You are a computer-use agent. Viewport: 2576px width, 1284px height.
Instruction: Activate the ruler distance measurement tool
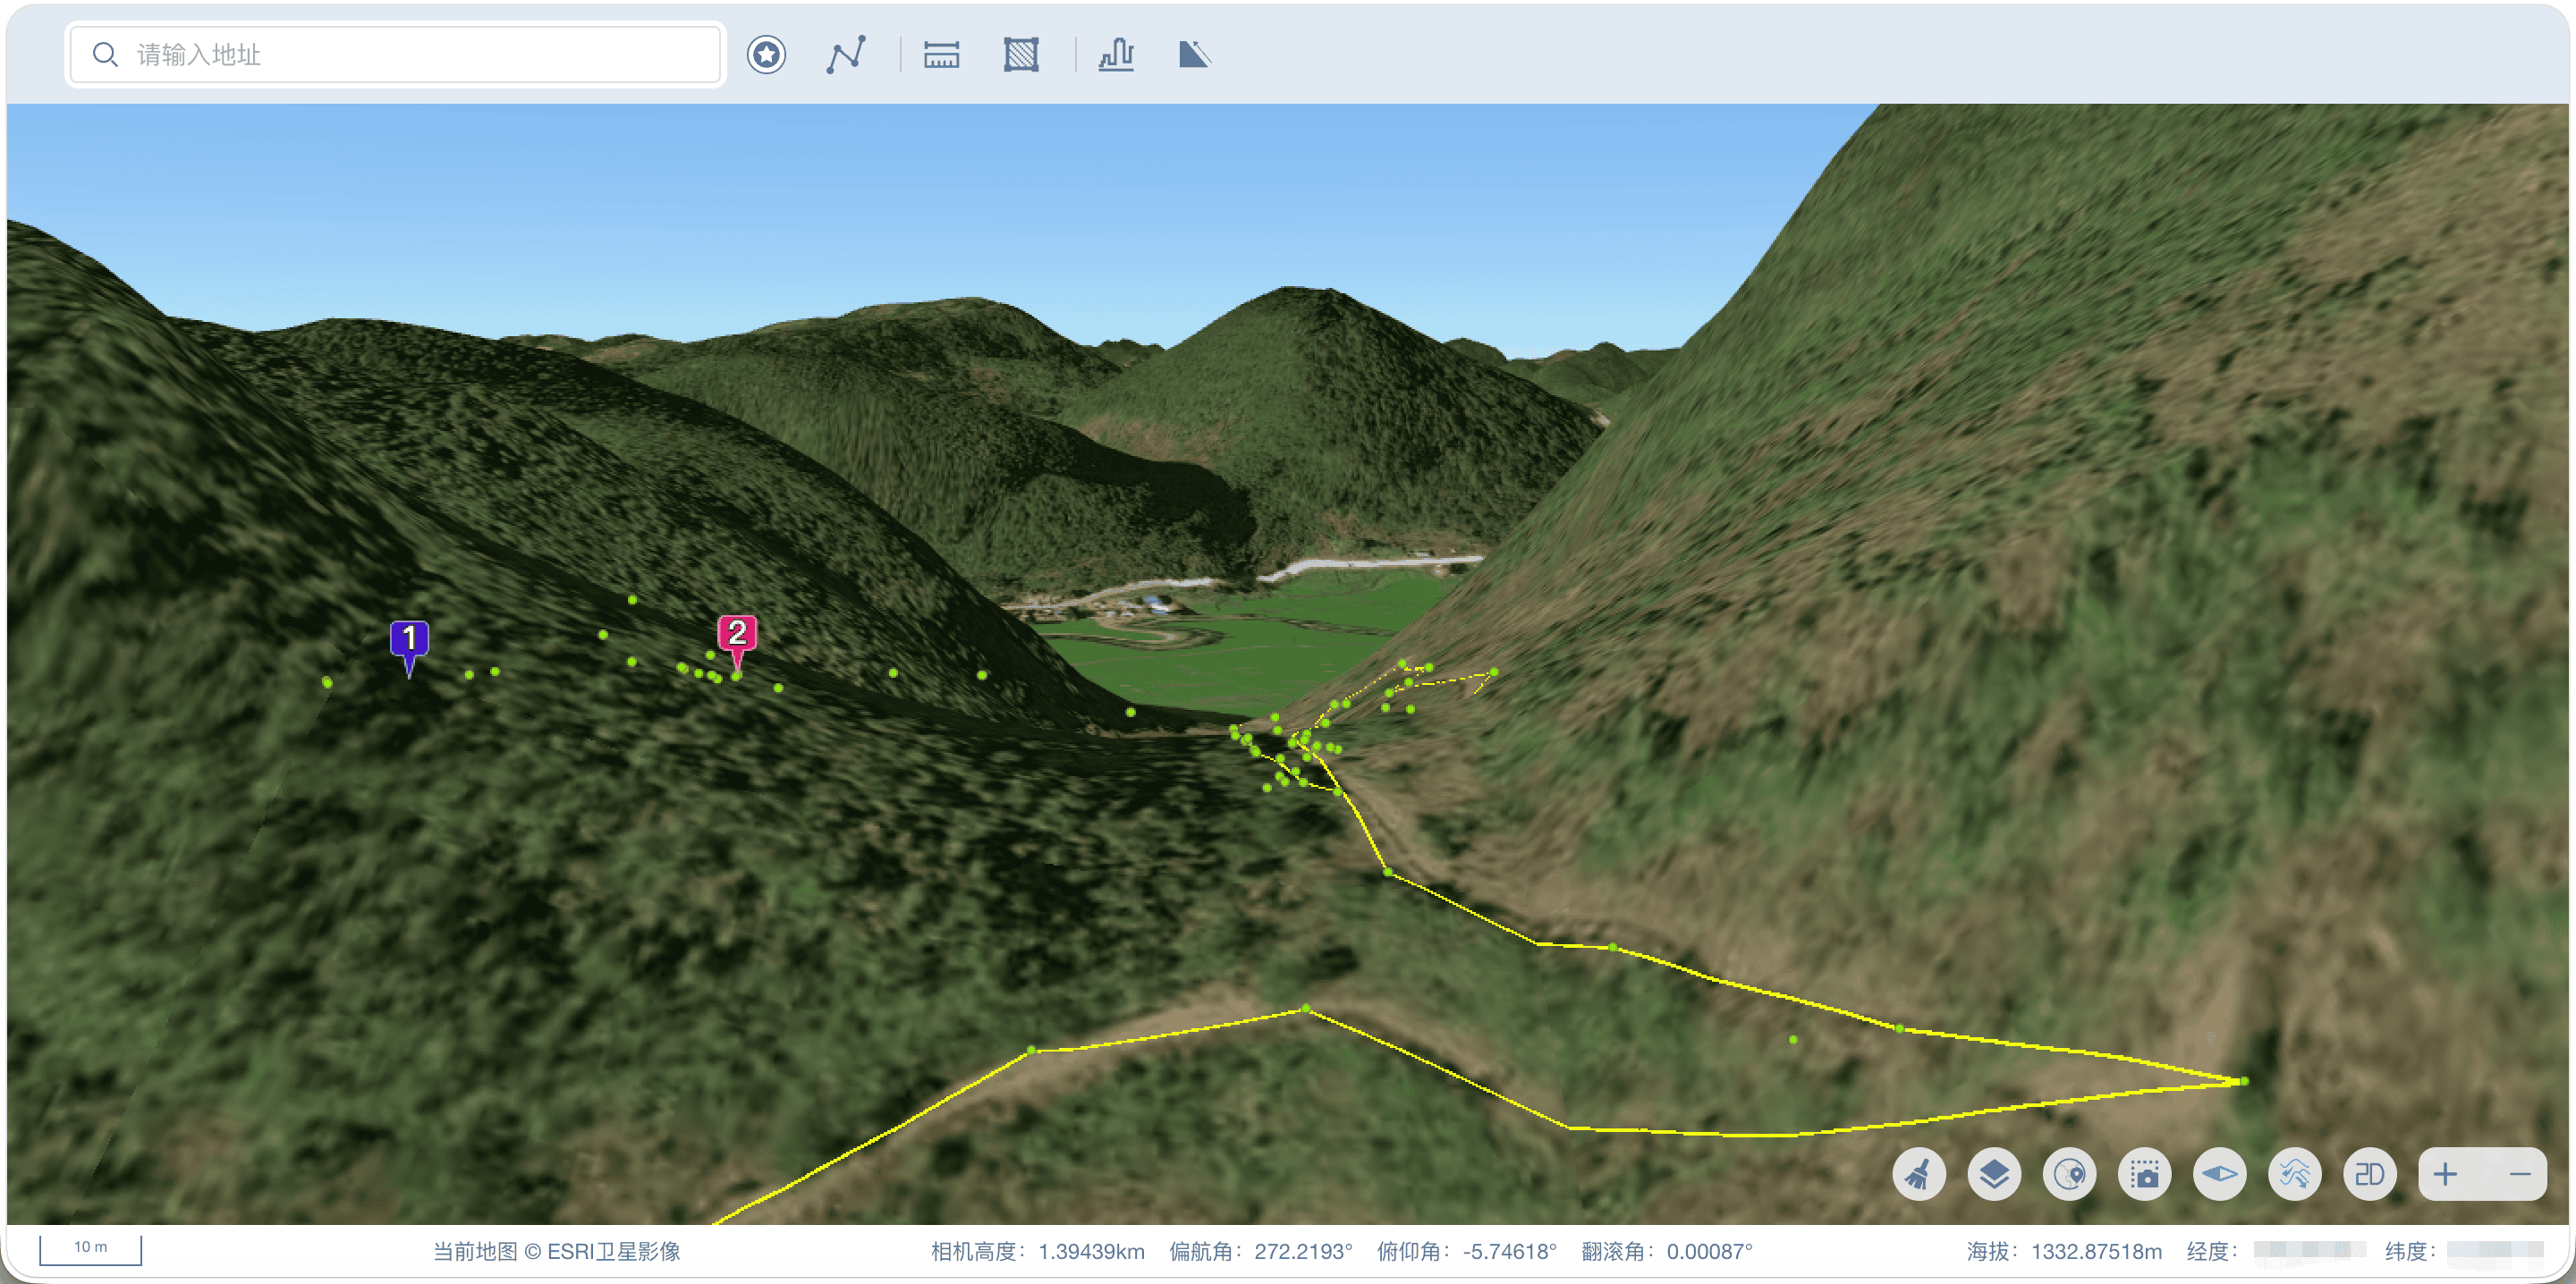[x=941, y=54]
